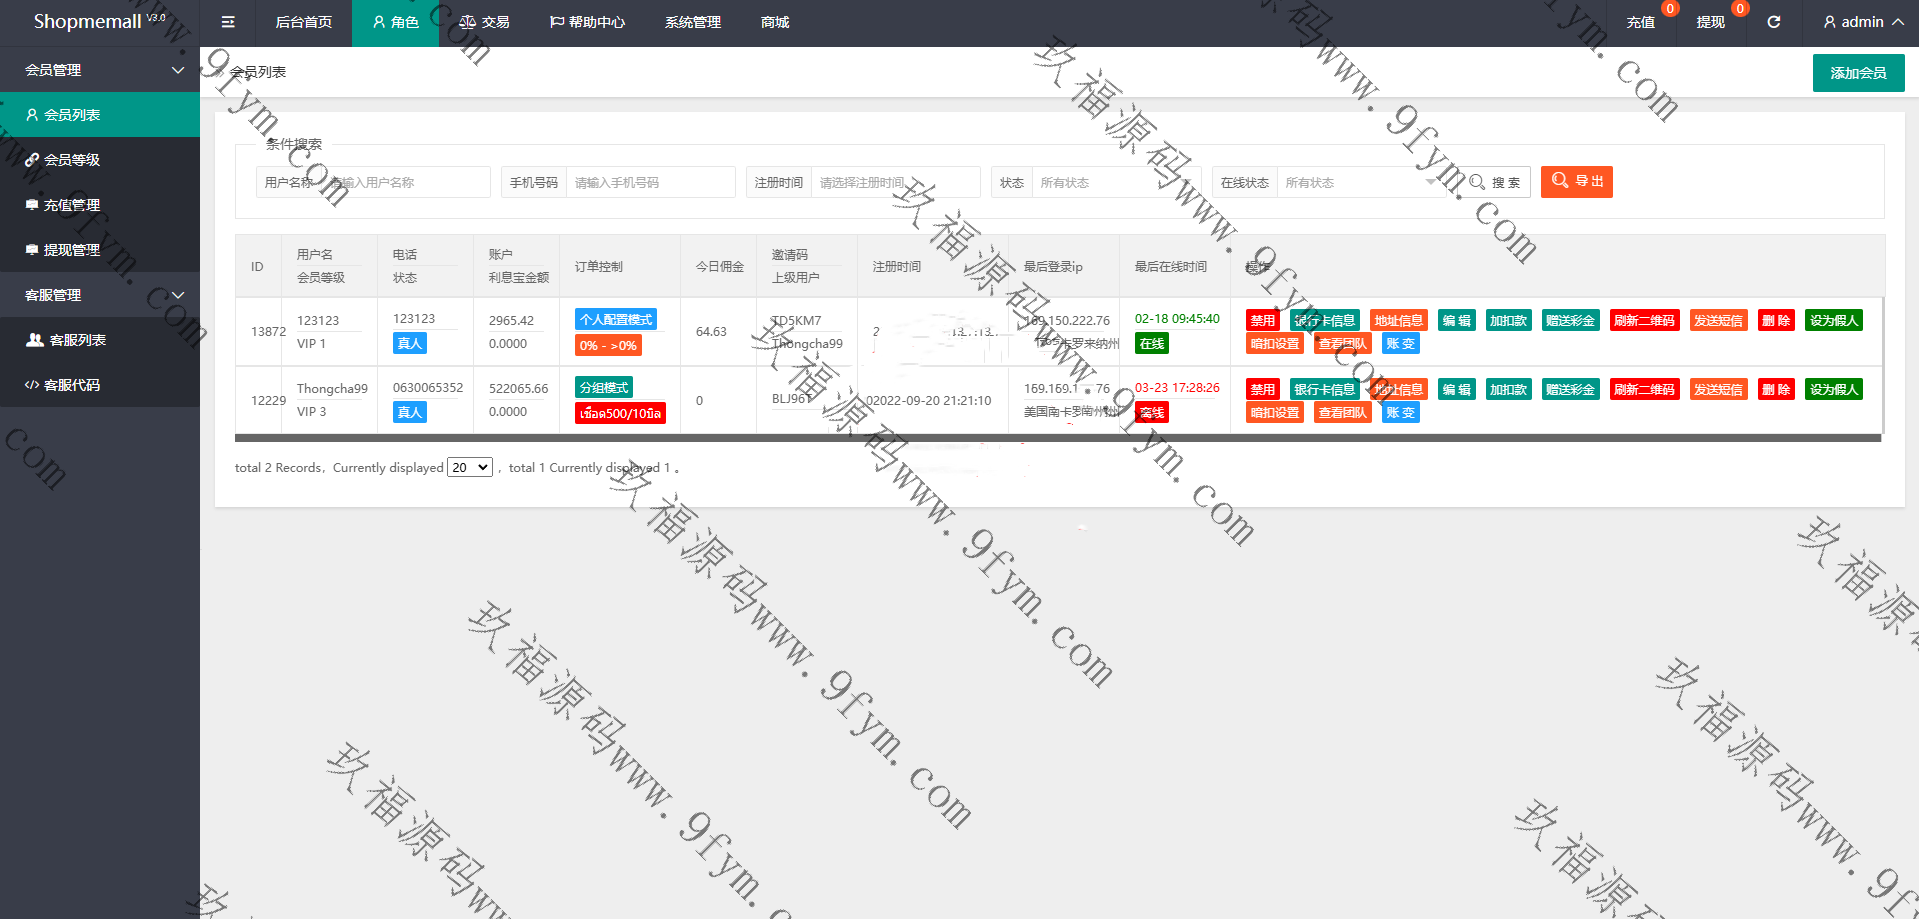The height and width of the screenshot is (919, 1919).
Task: Toggle the sidebar collapse hamburger icon
Action: pos(228,22)
